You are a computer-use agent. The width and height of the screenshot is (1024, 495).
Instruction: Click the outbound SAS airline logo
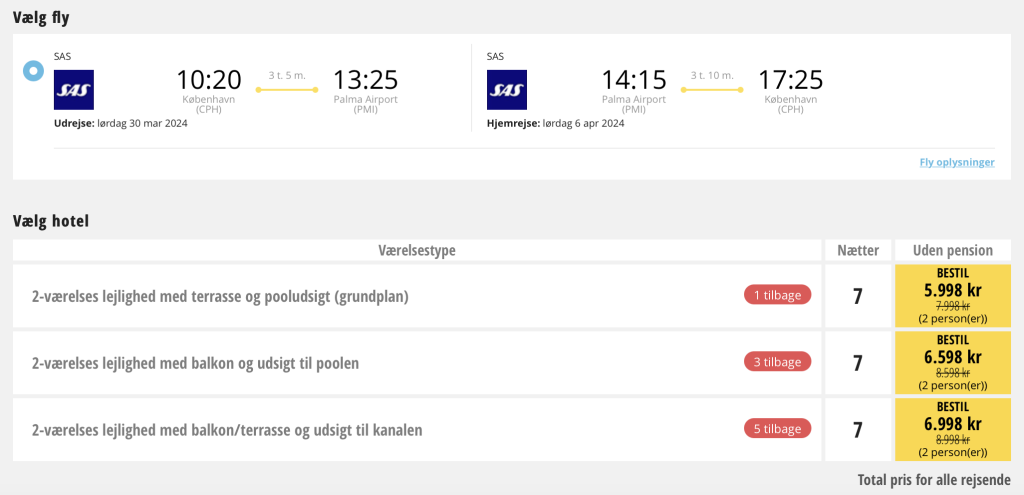tap(74, 89)
